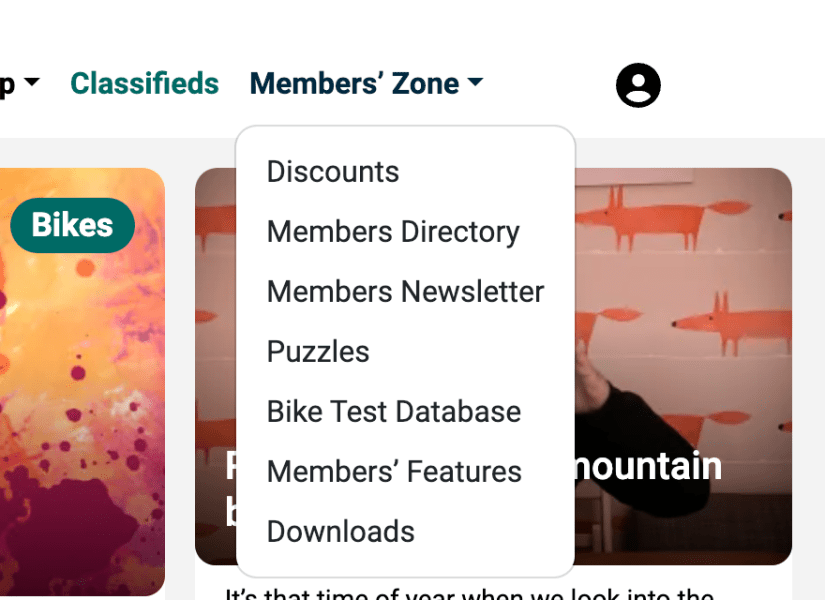Image resolution: width=825 pixels, height=600 pixels.
Task: Open the Classifieds link
Action: click(x=144, y=84)
